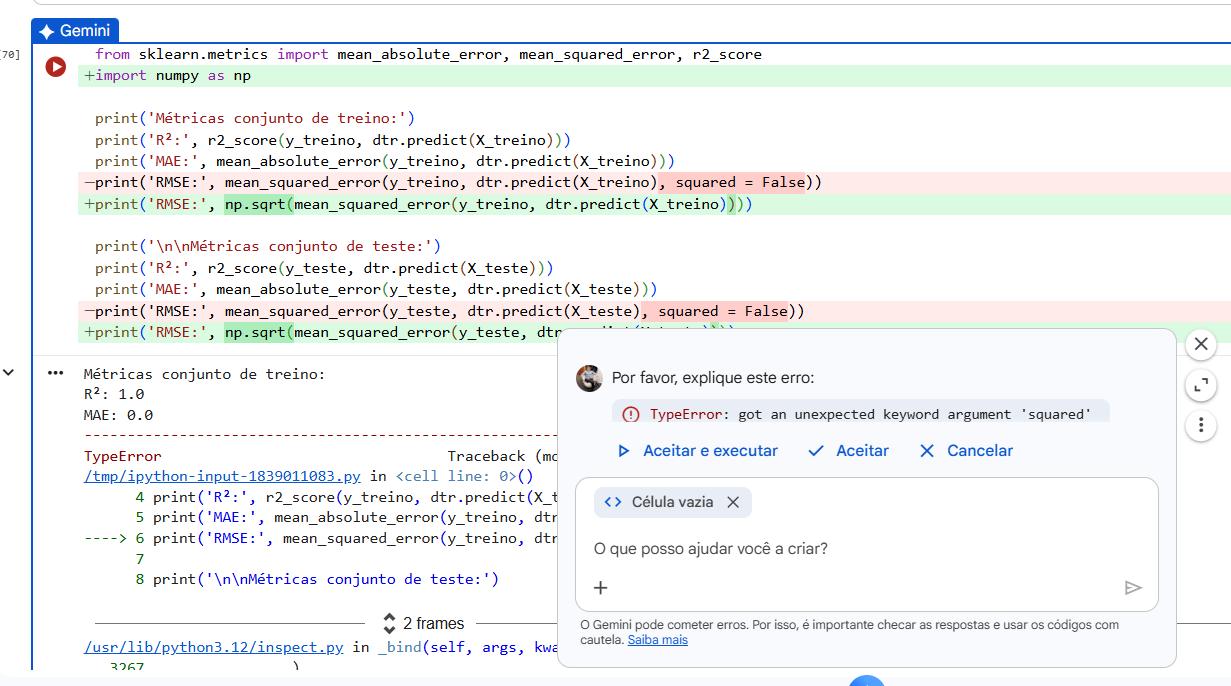Click the plus icon in the prompt box
The height and width of the screenshot is (686, 1231).
click(600, 588)
